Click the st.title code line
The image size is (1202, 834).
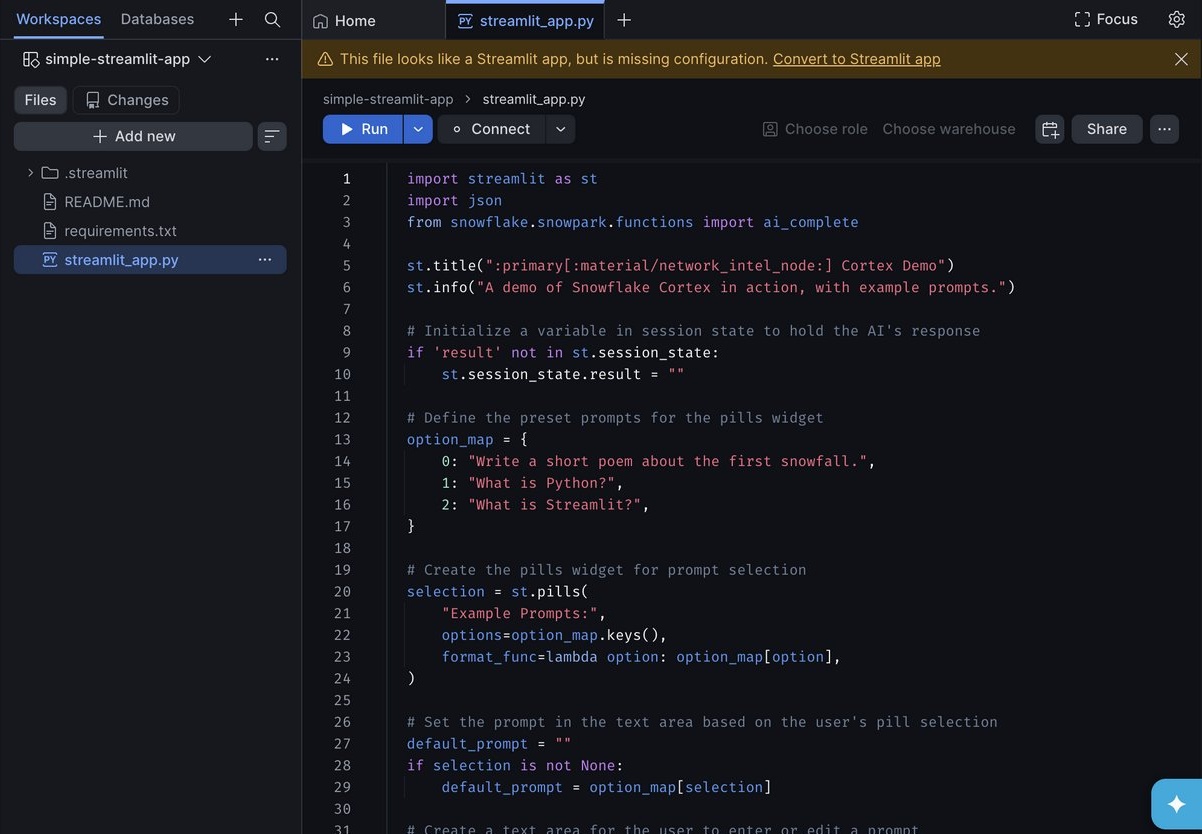pos(681,266)
